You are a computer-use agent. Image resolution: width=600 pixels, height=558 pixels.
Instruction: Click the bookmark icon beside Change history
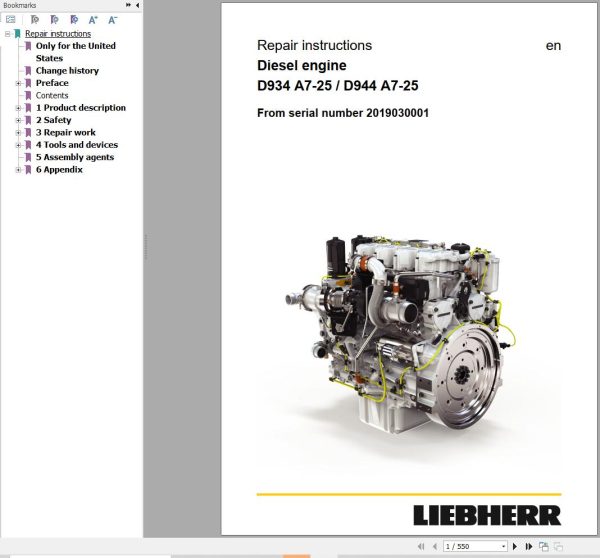(28, 71)
